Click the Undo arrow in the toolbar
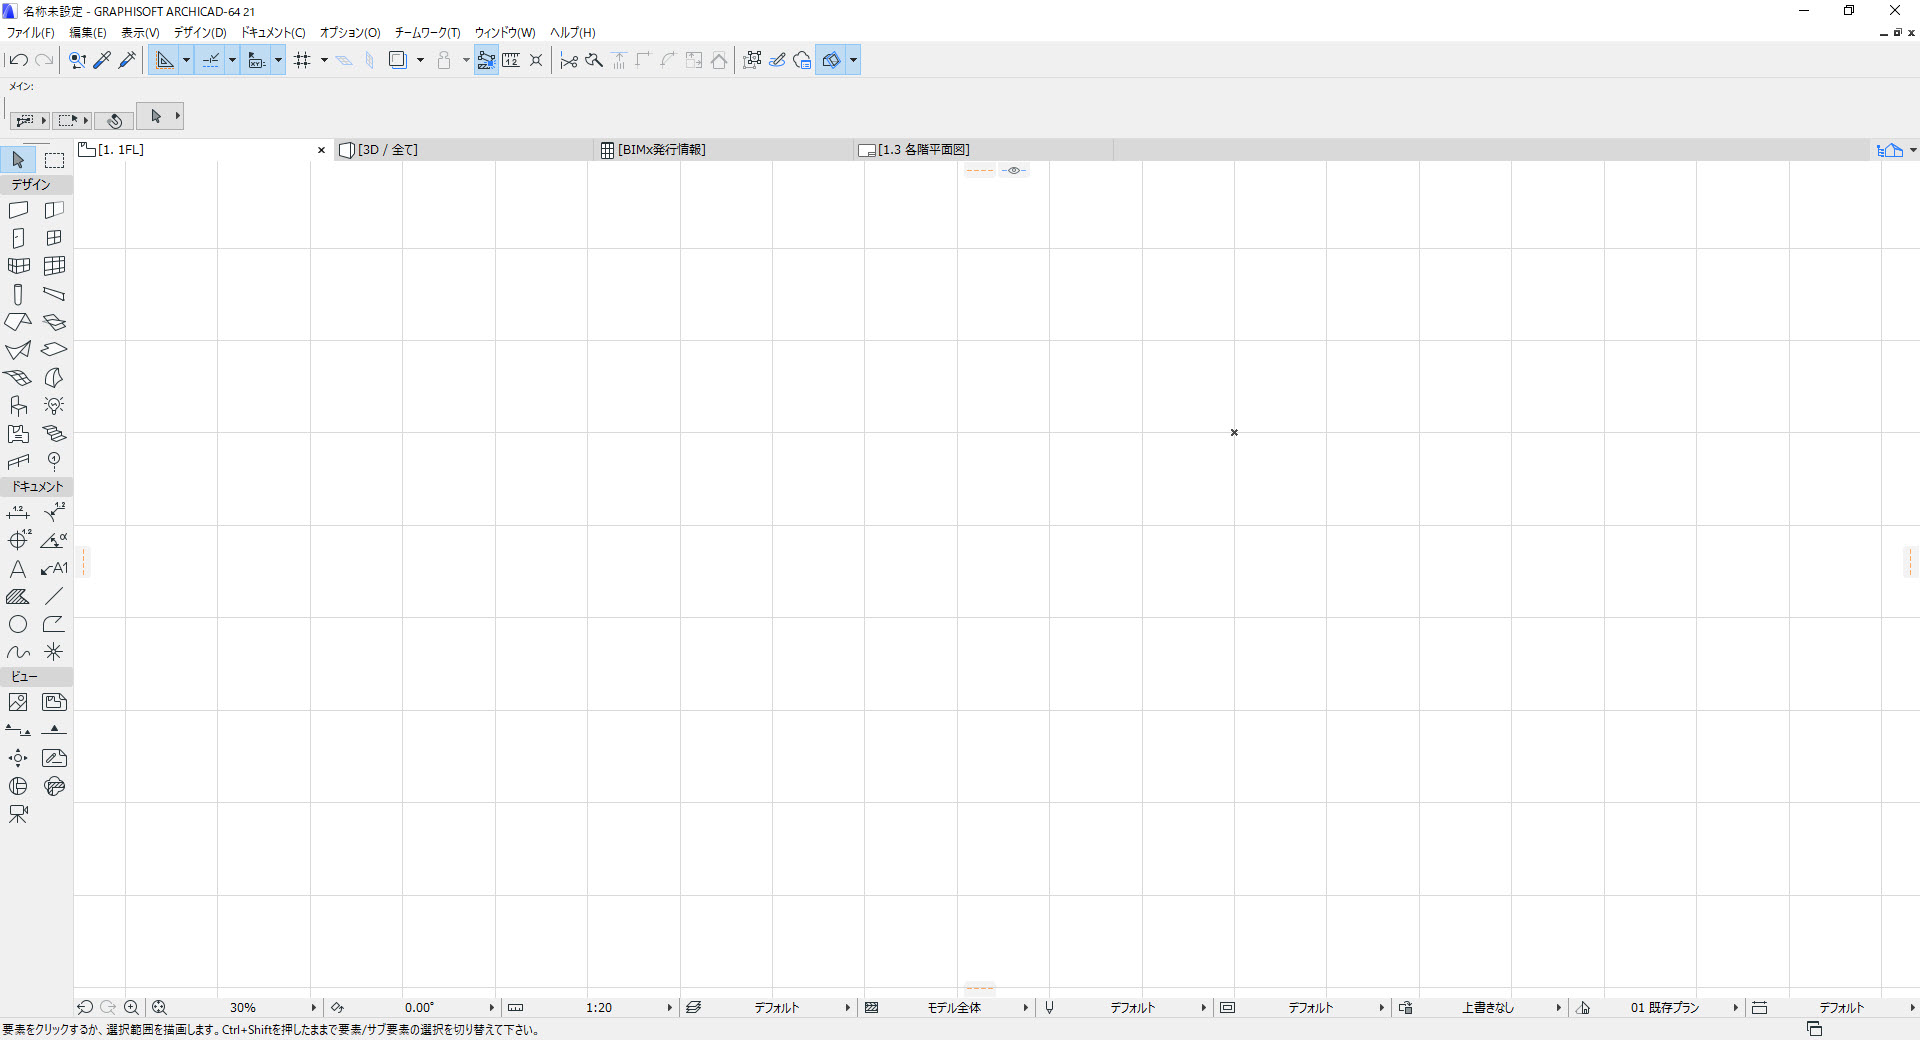This screenshot has width=1920, height=1040. [x=18, y=60]
